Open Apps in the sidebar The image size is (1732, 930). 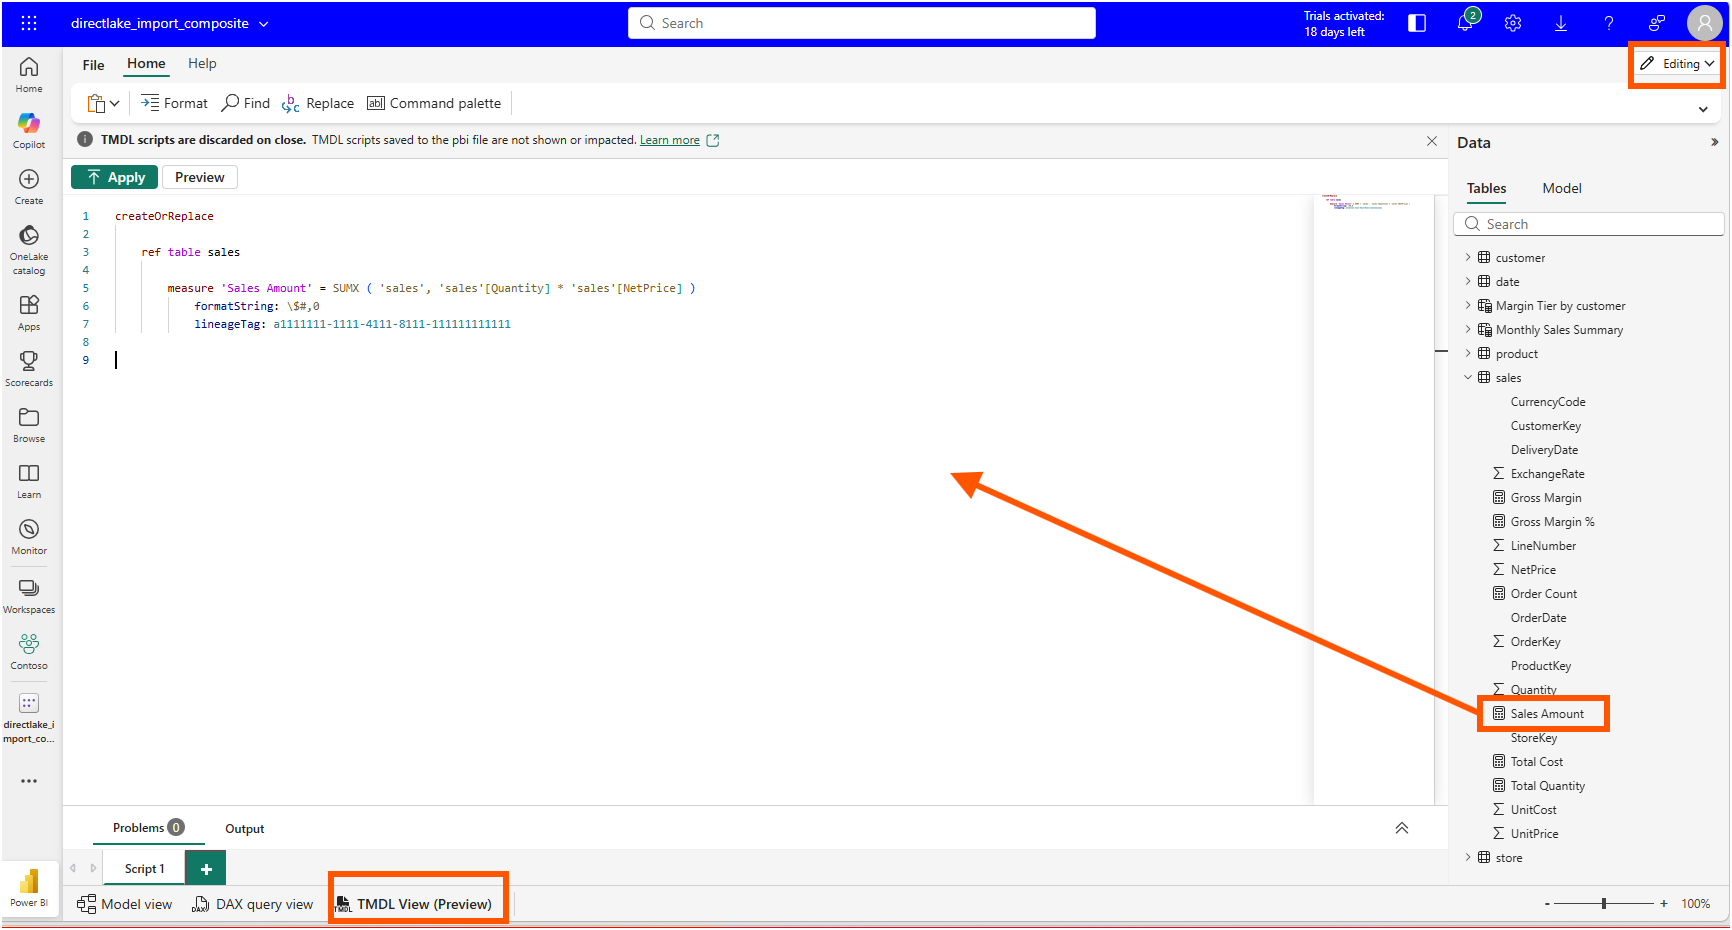tap(29, 313)
